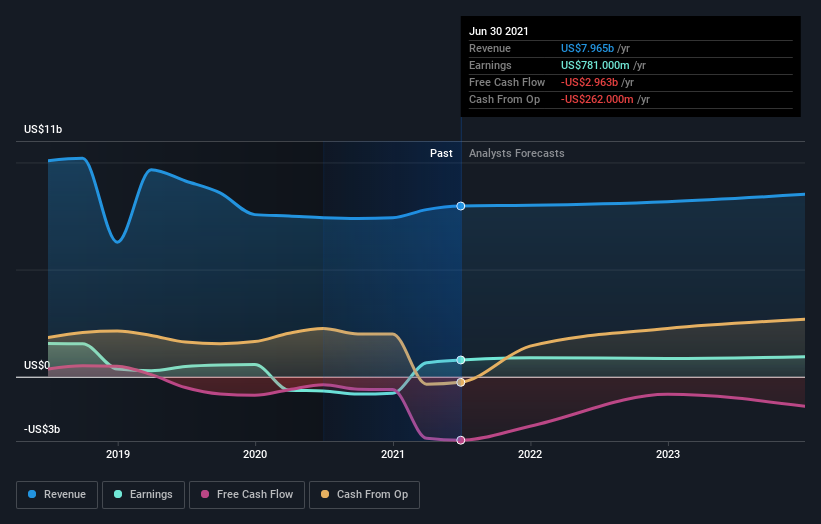Click the US$781.000m earnings value

(x=595, y=65)
